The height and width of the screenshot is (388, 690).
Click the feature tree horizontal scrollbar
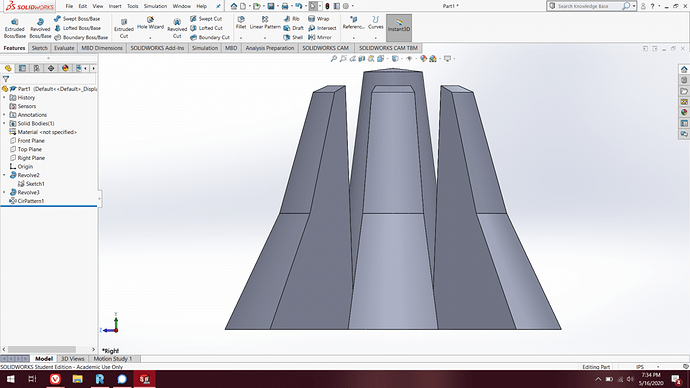click(x=42, y=349)
